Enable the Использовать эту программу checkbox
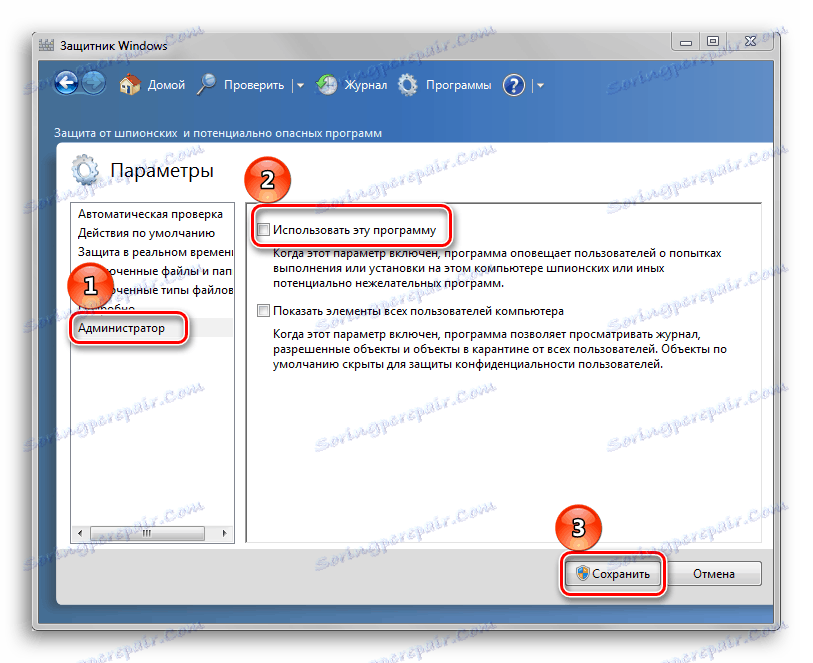Image resolution: width=813 pixels, height=663 pixels. click(263, 230)
